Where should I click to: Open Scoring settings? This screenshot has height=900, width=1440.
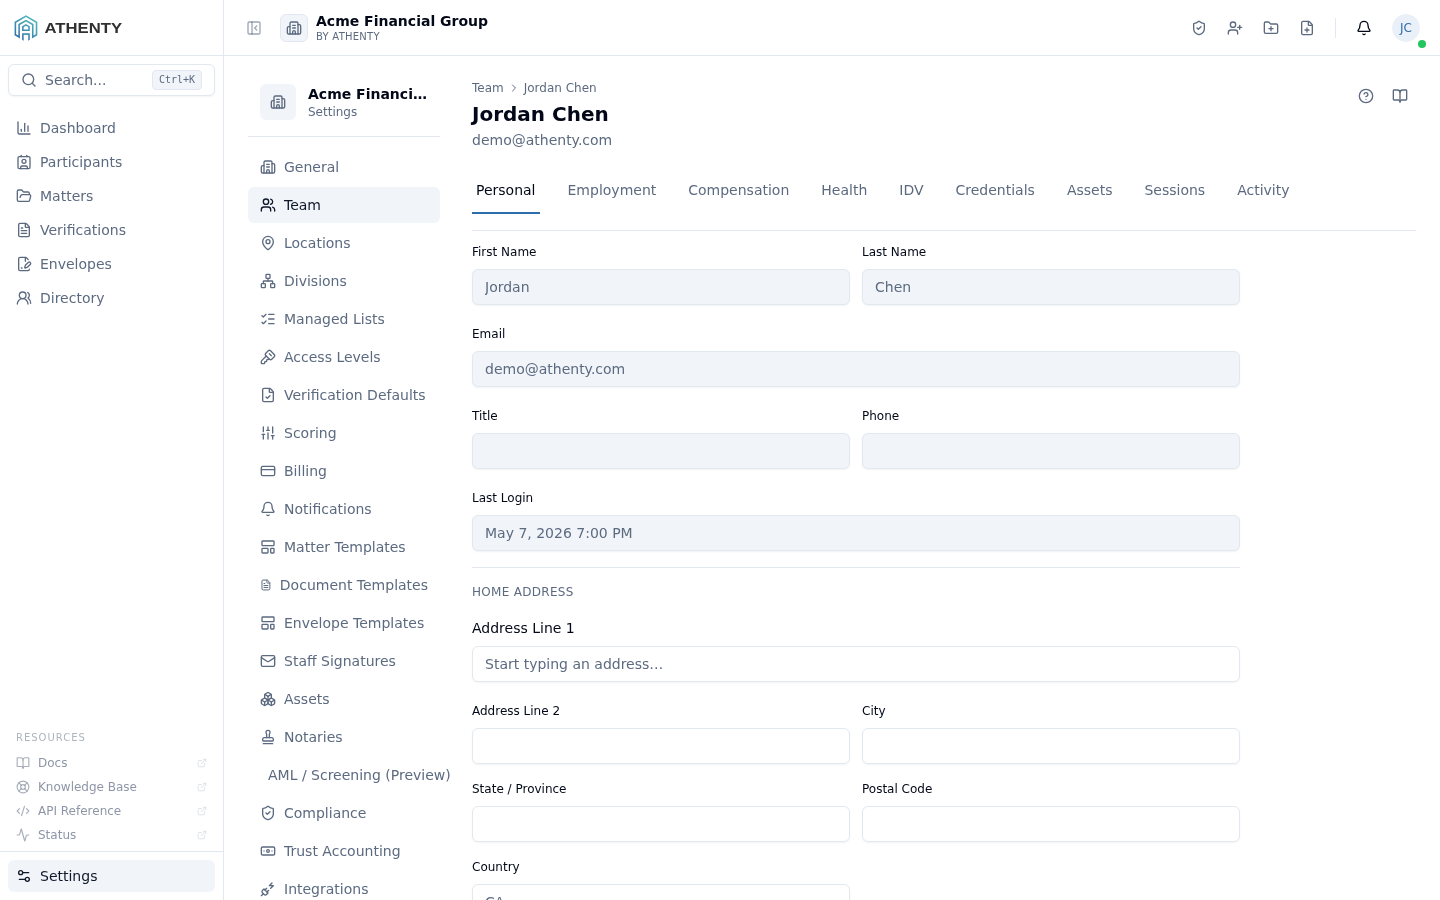(344, 433)
